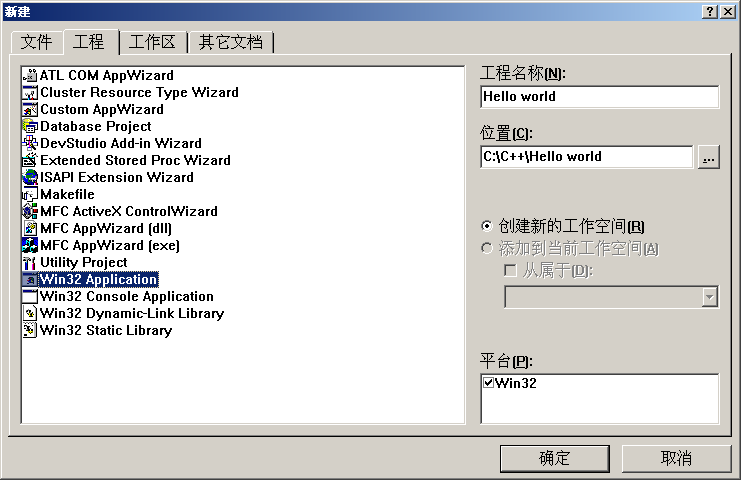Switch to the 工作区 tab

153,43
